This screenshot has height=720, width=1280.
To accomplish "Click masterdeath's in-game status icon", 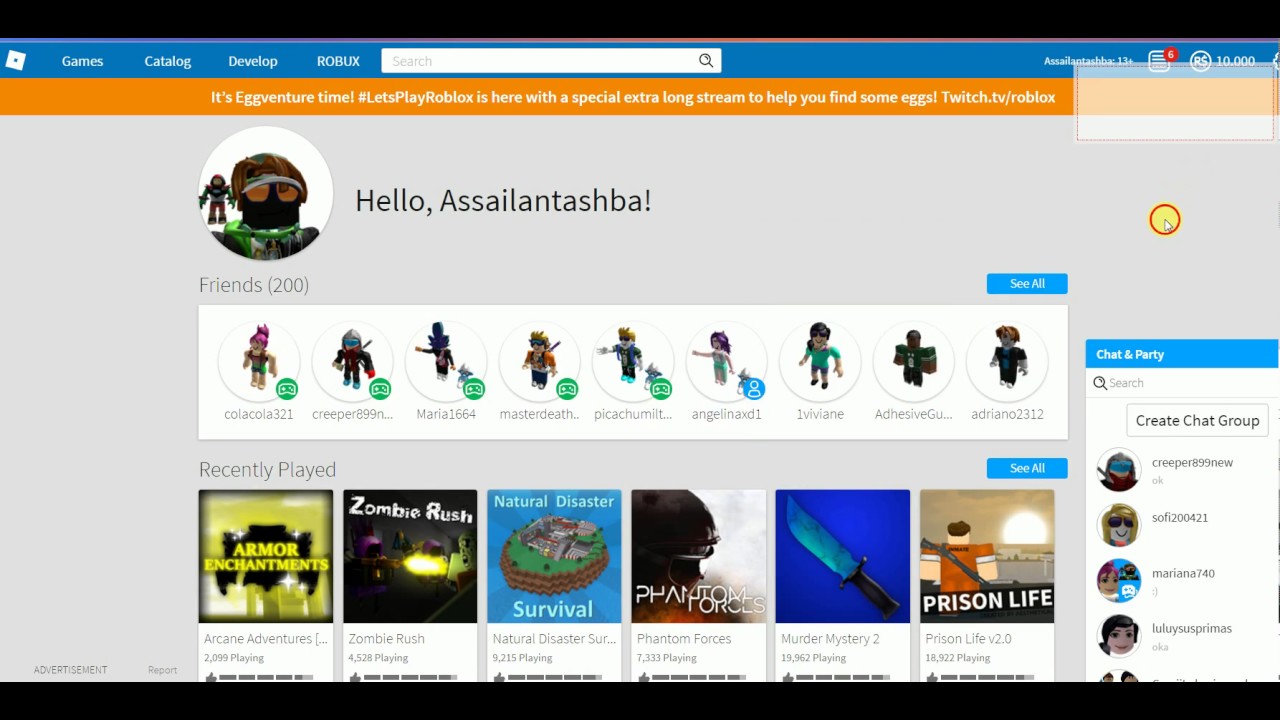I will click(567, 389).
